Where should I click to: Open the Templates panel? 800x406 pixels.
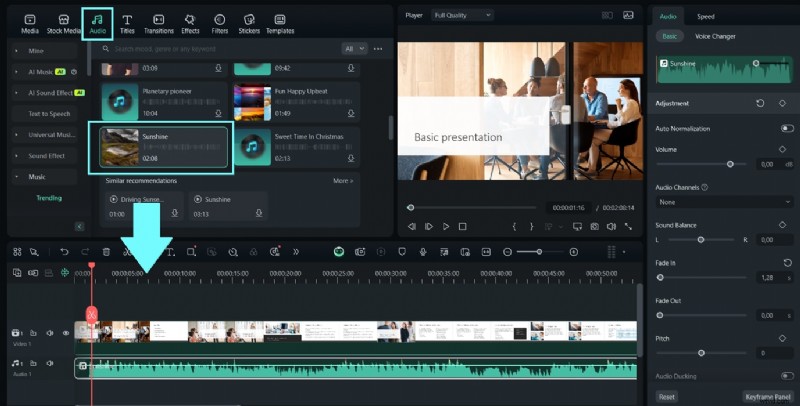pos(280,24)
